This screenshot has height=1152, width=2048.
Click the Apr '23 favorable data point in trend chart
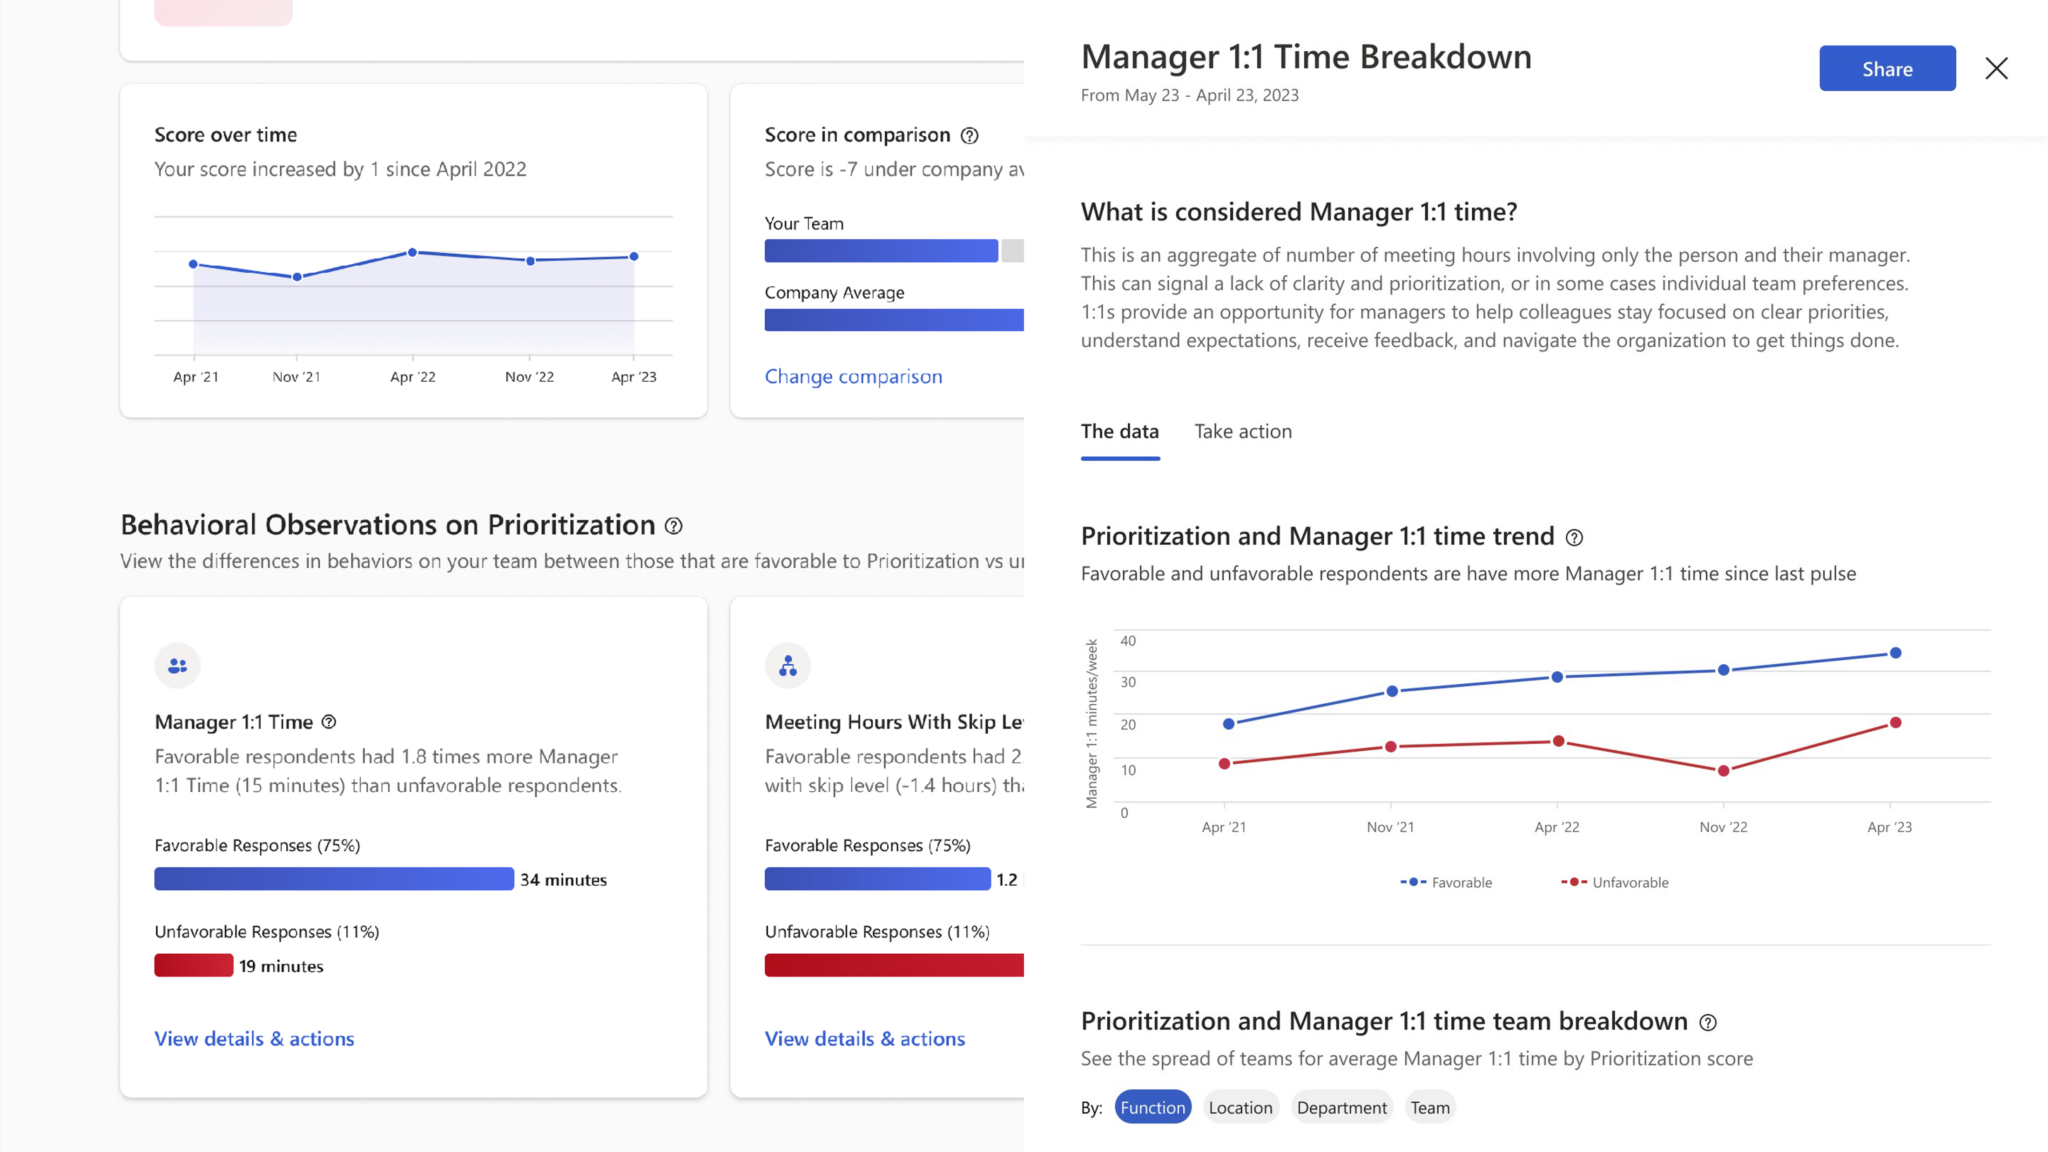click(1895, 653)
